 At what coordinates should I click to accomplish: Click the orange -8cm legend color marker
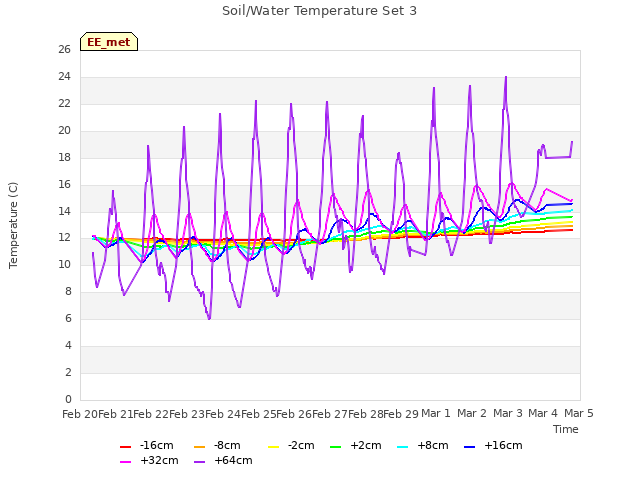pos(200,447)
